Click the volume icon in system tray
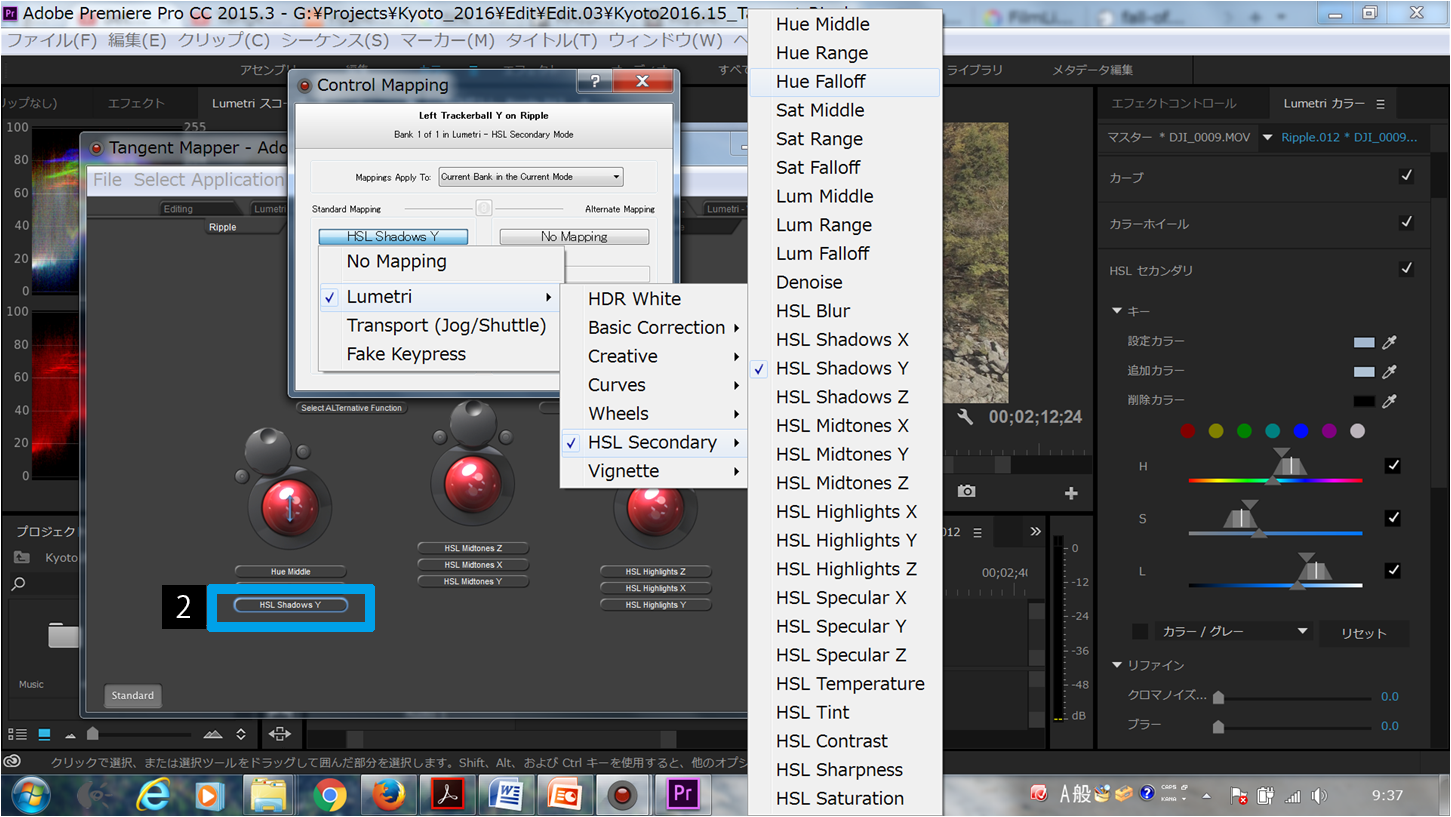This screenshot has width=1451, height=817. click(x=1320, y=797)
